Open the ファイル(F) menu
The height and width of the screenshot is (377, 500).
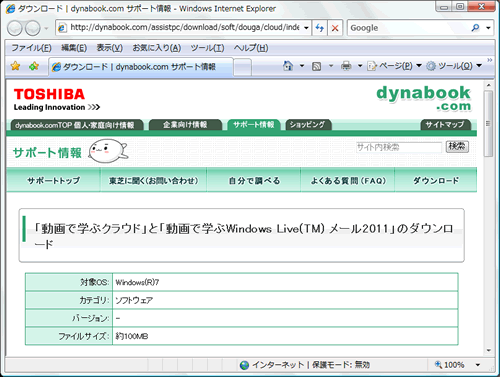31,48
